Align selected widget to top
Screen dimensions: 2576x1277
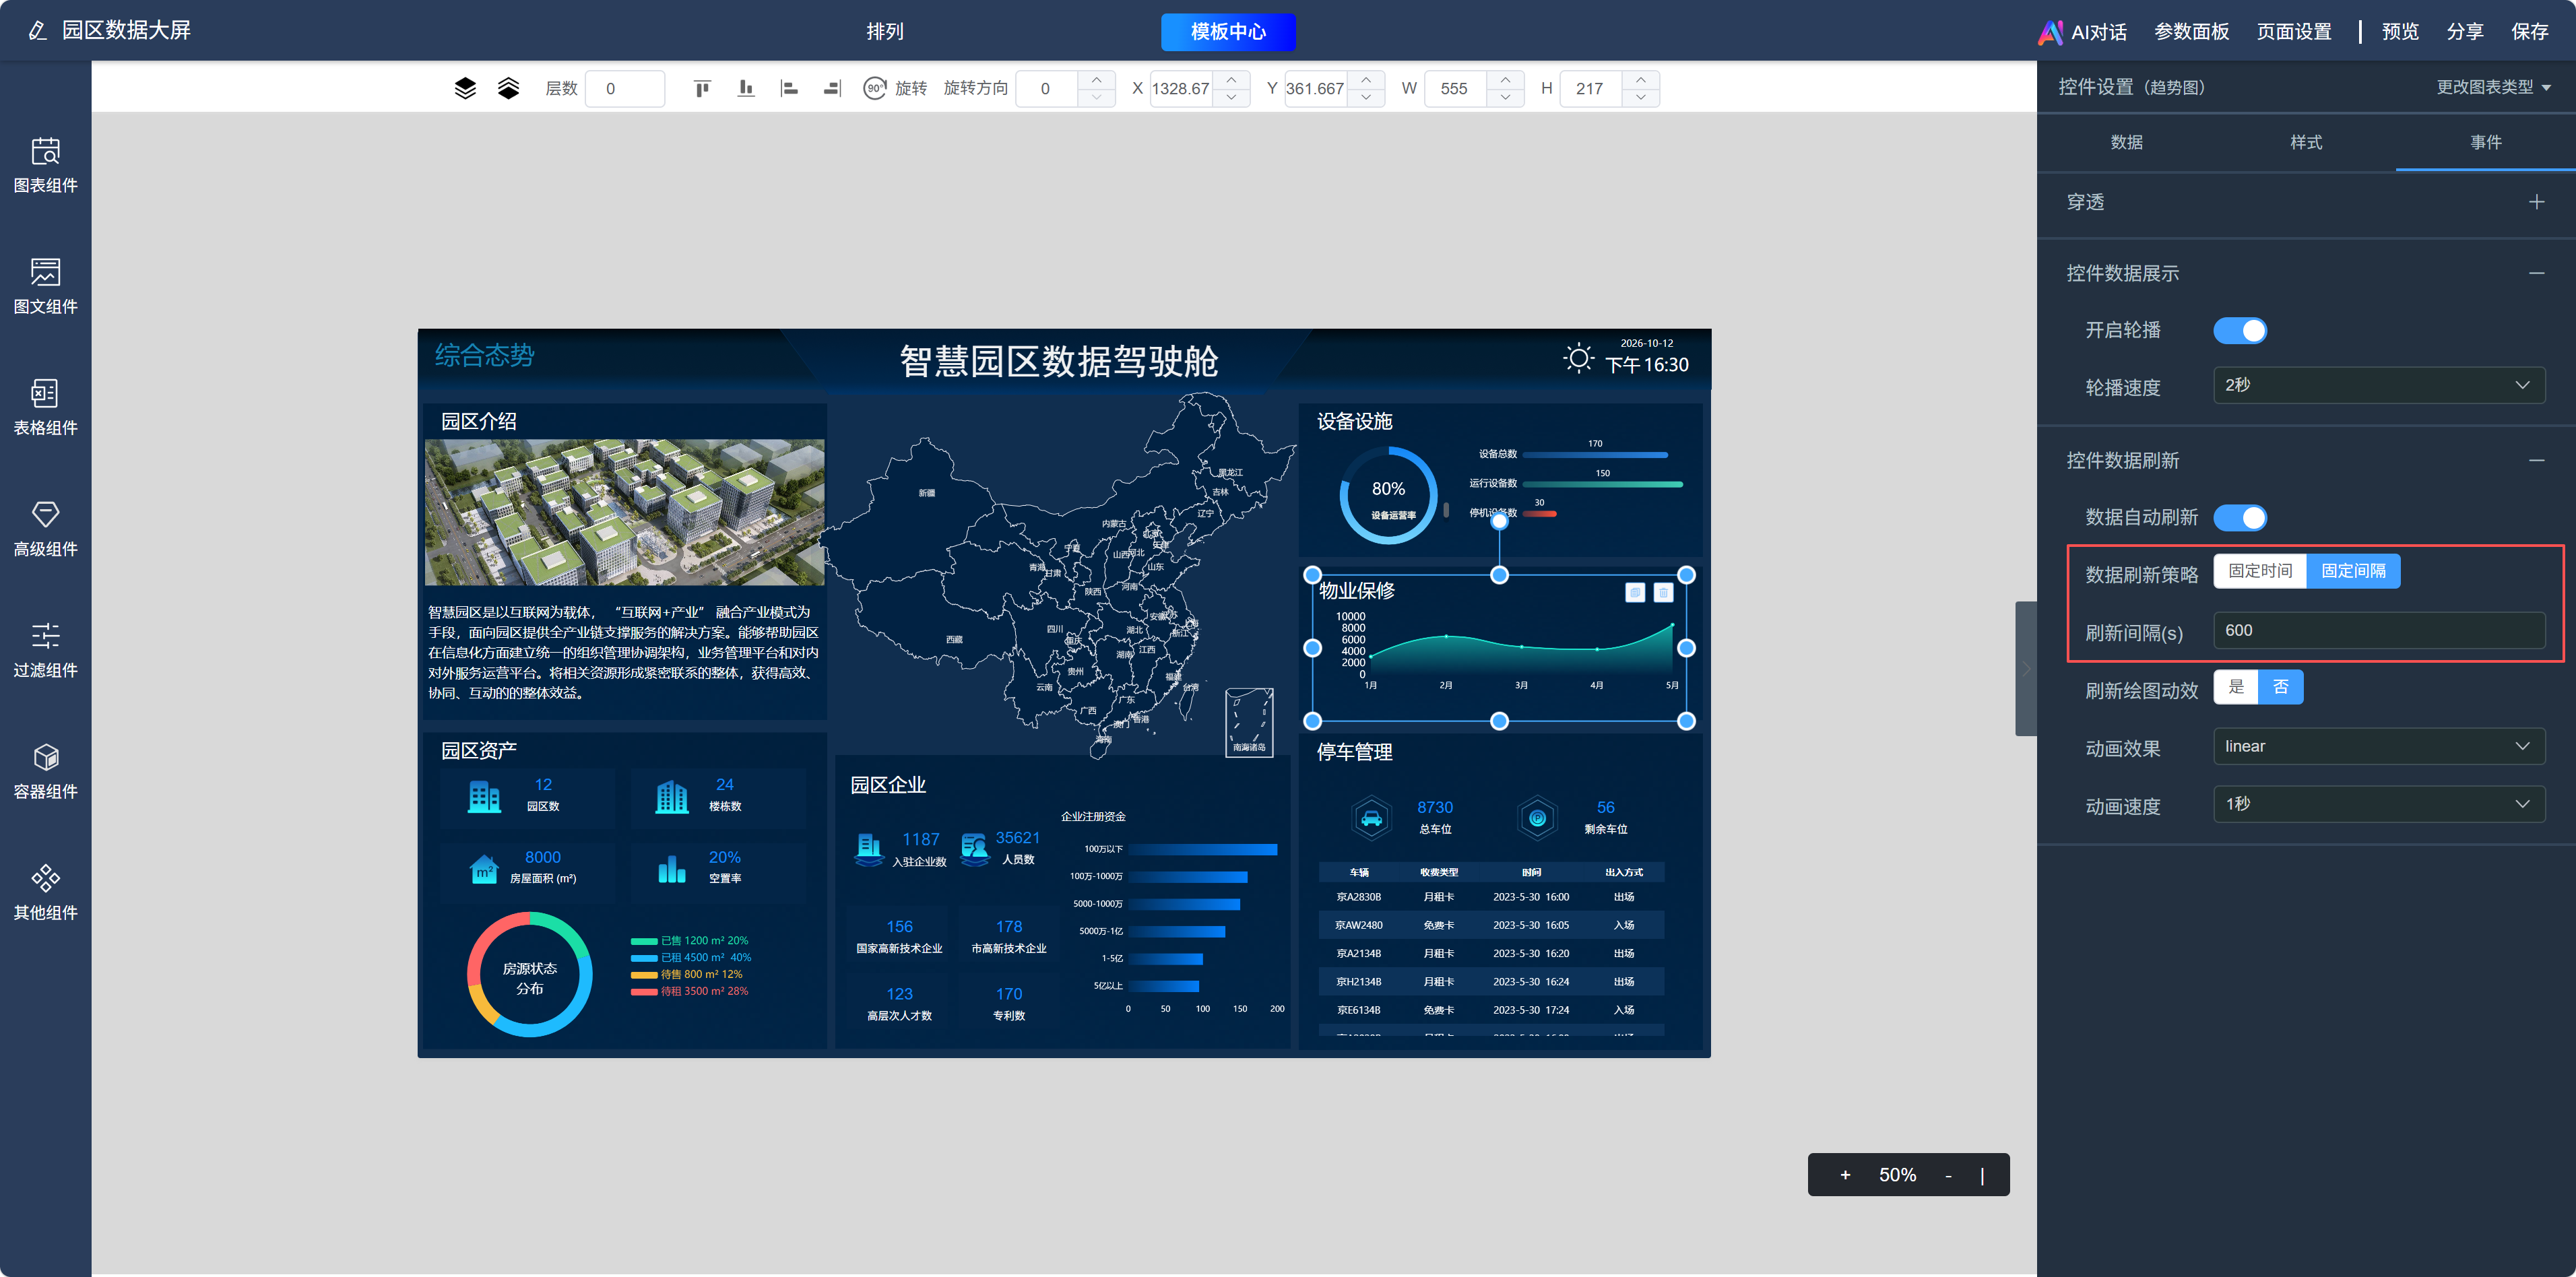point(702,88)
